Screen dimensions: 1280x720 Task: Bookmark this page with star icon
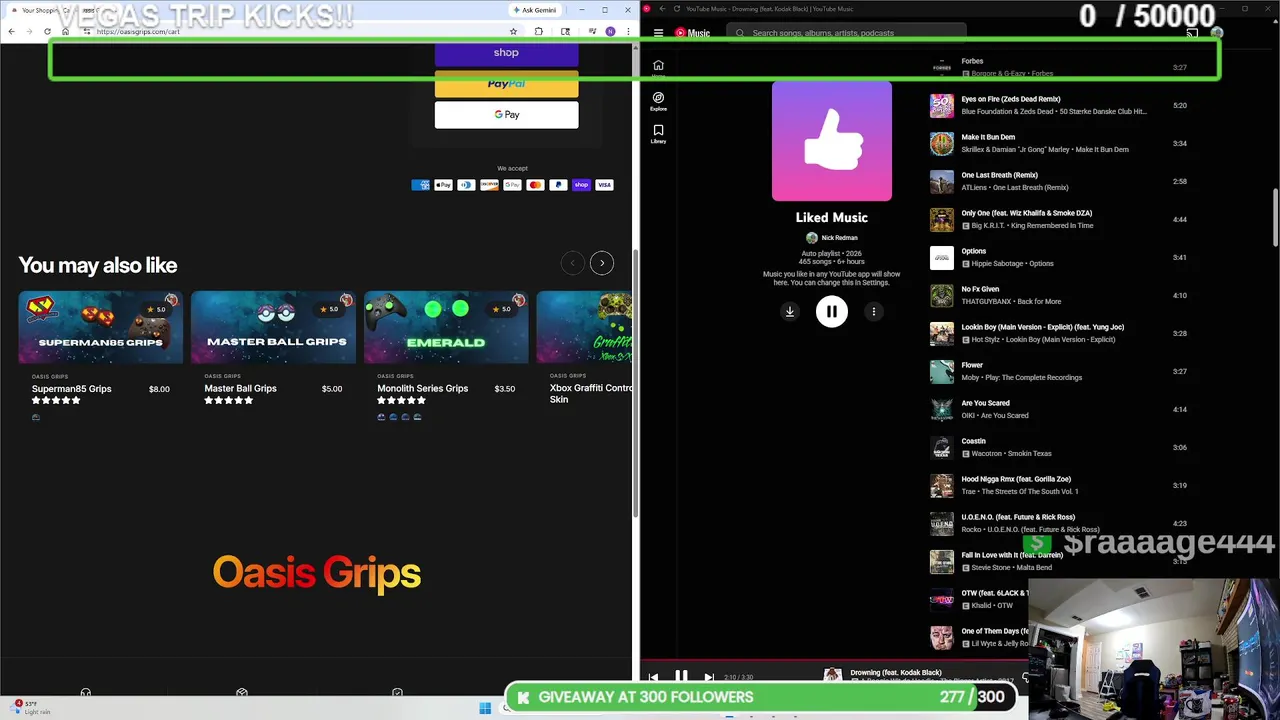tap(513, 32)
